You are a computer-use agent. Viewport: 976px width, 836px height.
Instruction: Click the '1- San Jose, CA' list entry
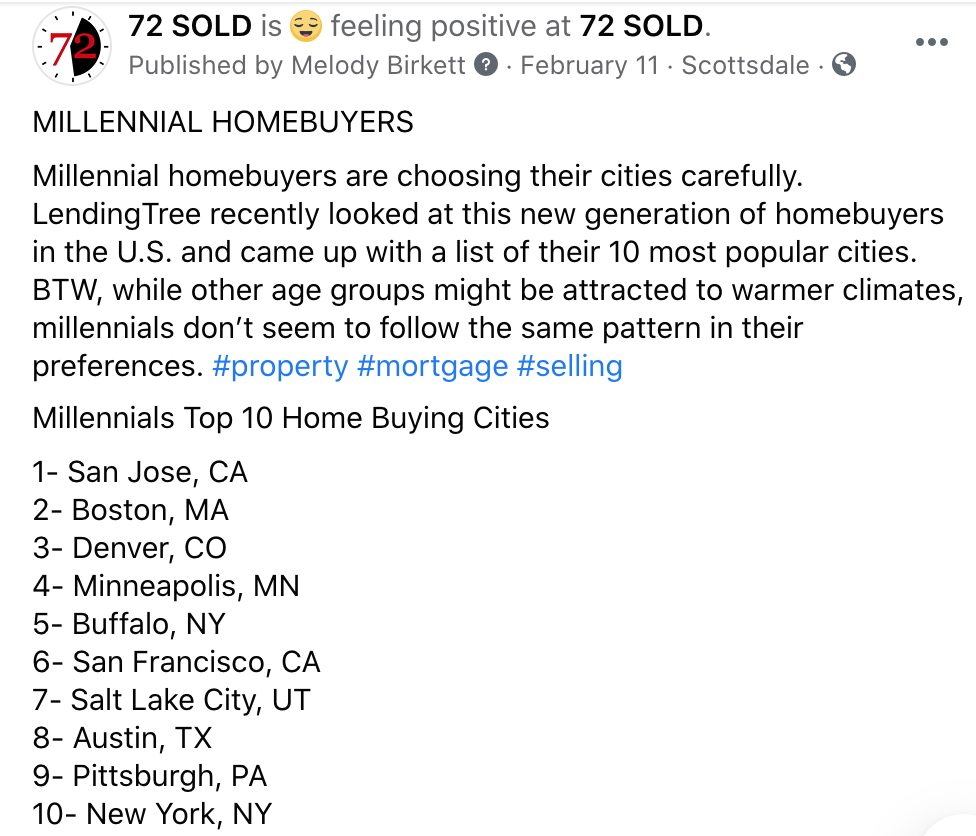pyautogui.click(x=140, y=472)
